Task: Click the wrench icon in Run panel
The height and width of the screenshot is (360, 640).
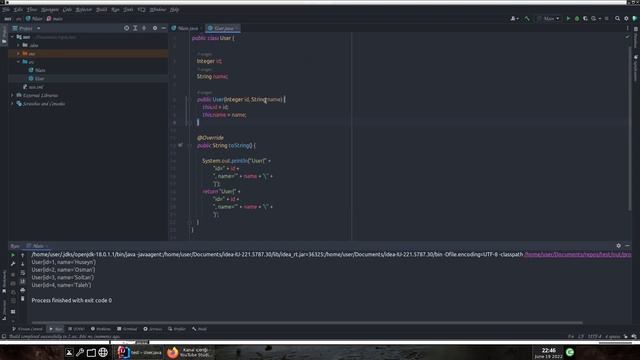Action: [x=13, y=264]
